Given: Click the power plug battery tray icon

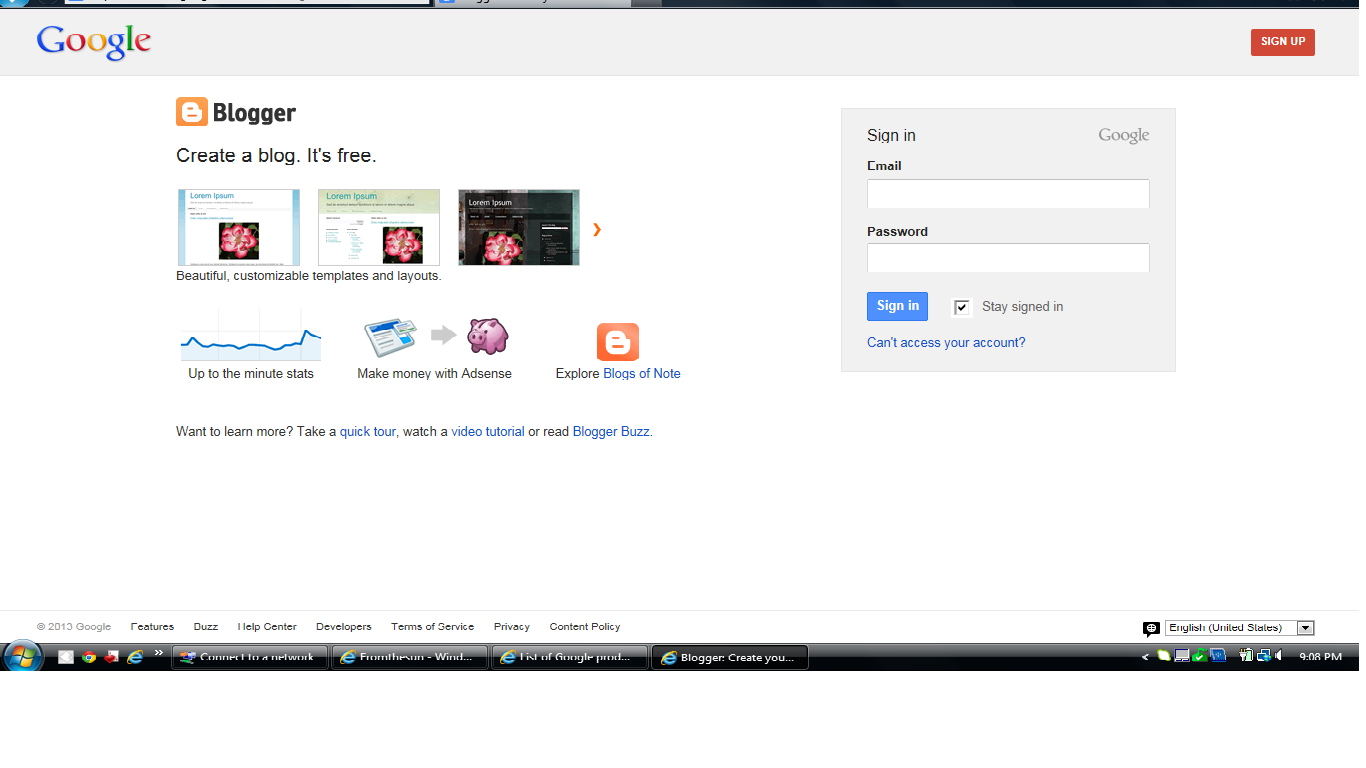Looking at the screenshot, I should pyautogui.click(x=1247, y=656).
